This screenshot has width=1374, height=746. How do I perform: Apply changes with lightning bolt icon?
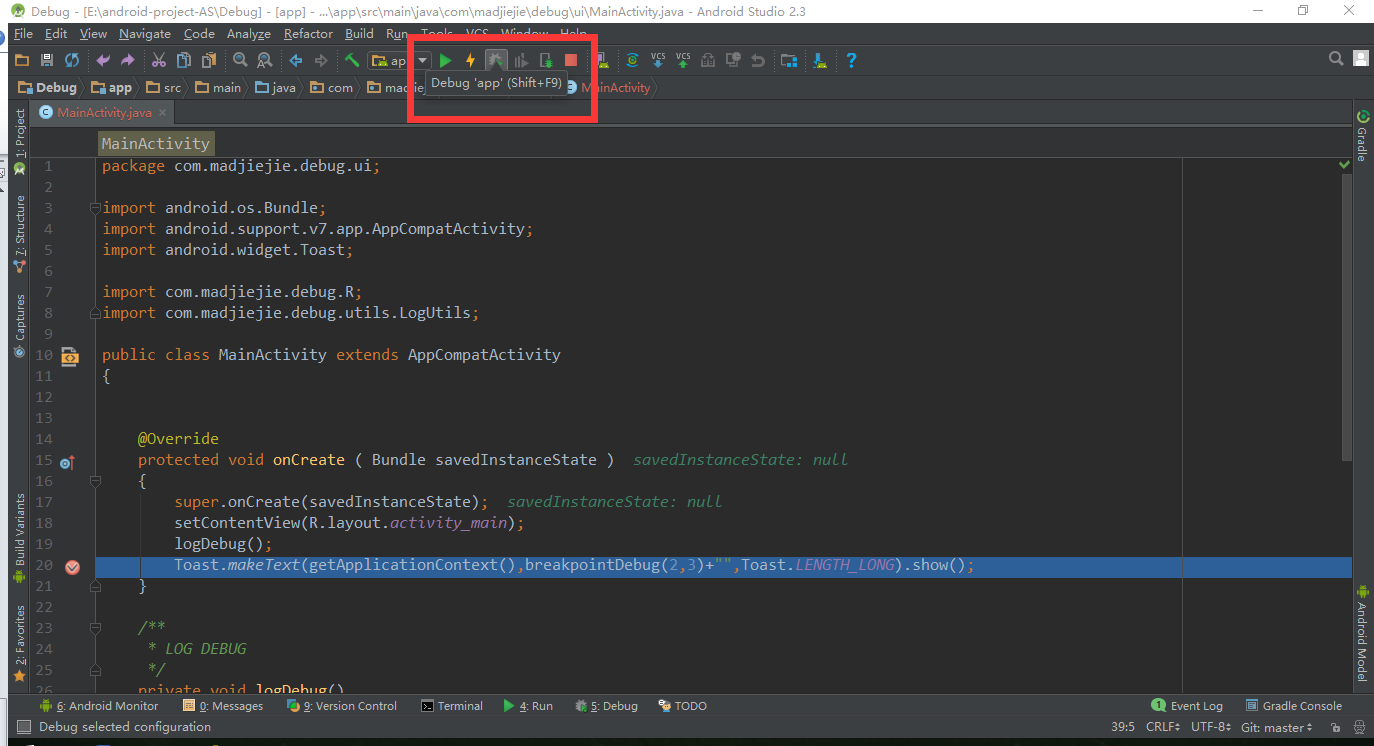(x=470, y=60)
